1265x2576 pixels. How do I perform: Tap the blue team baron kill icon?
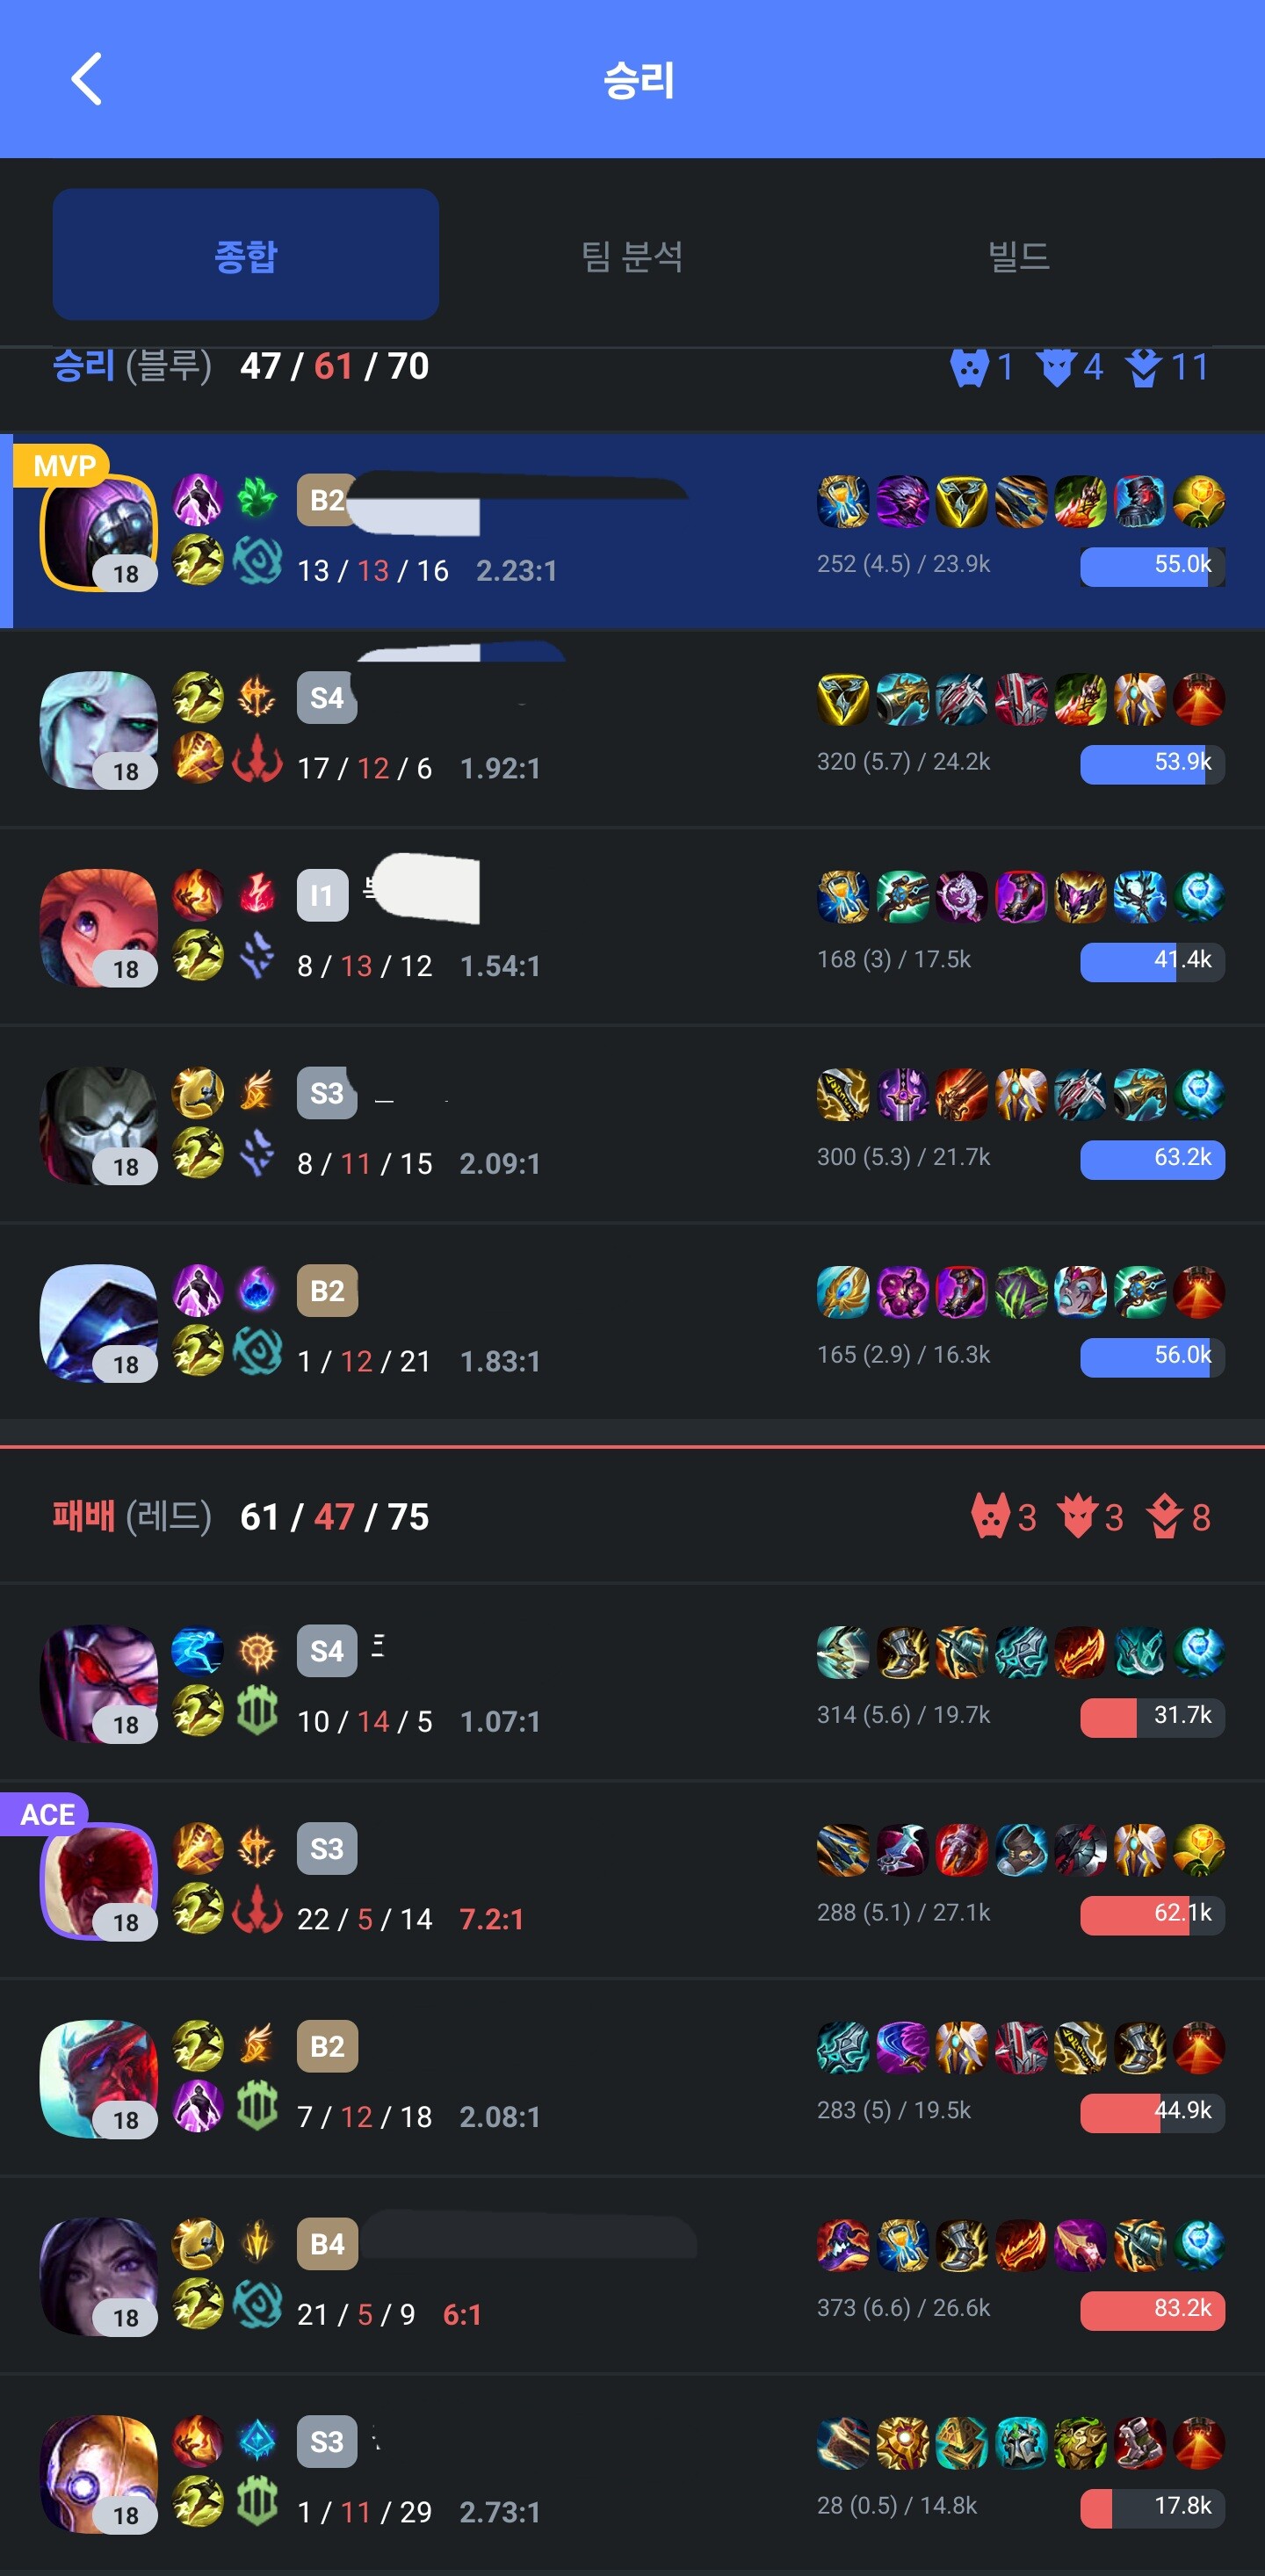pos(969,368)
